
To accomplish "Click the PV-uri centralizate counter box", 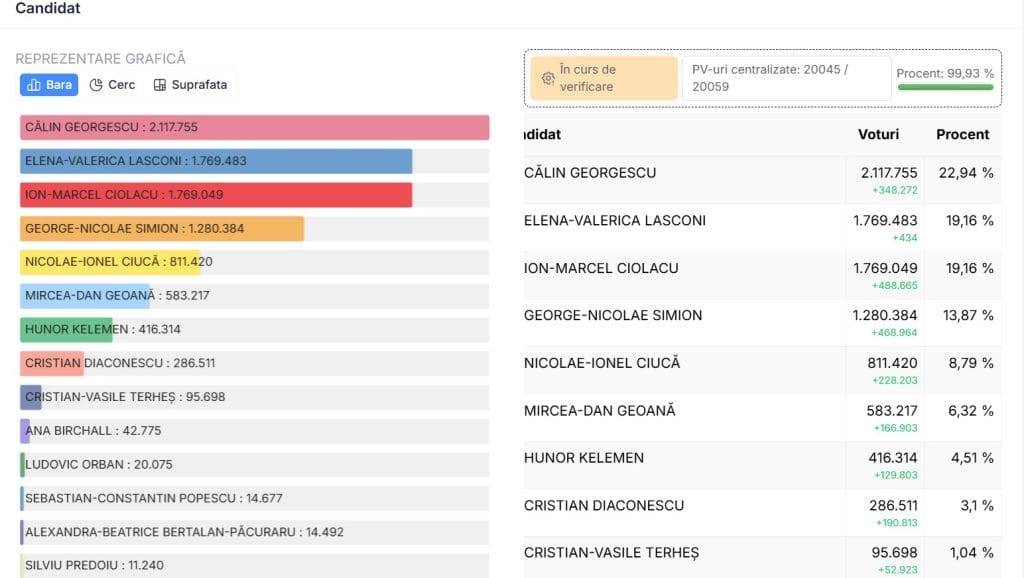I will coord(786,78).
